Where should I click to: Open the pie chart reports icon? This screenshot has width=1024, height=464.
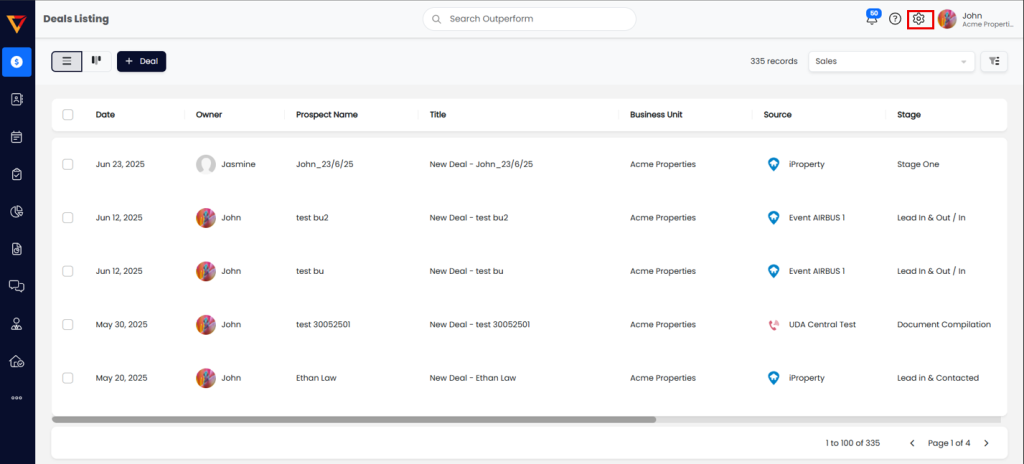[17, 211]
